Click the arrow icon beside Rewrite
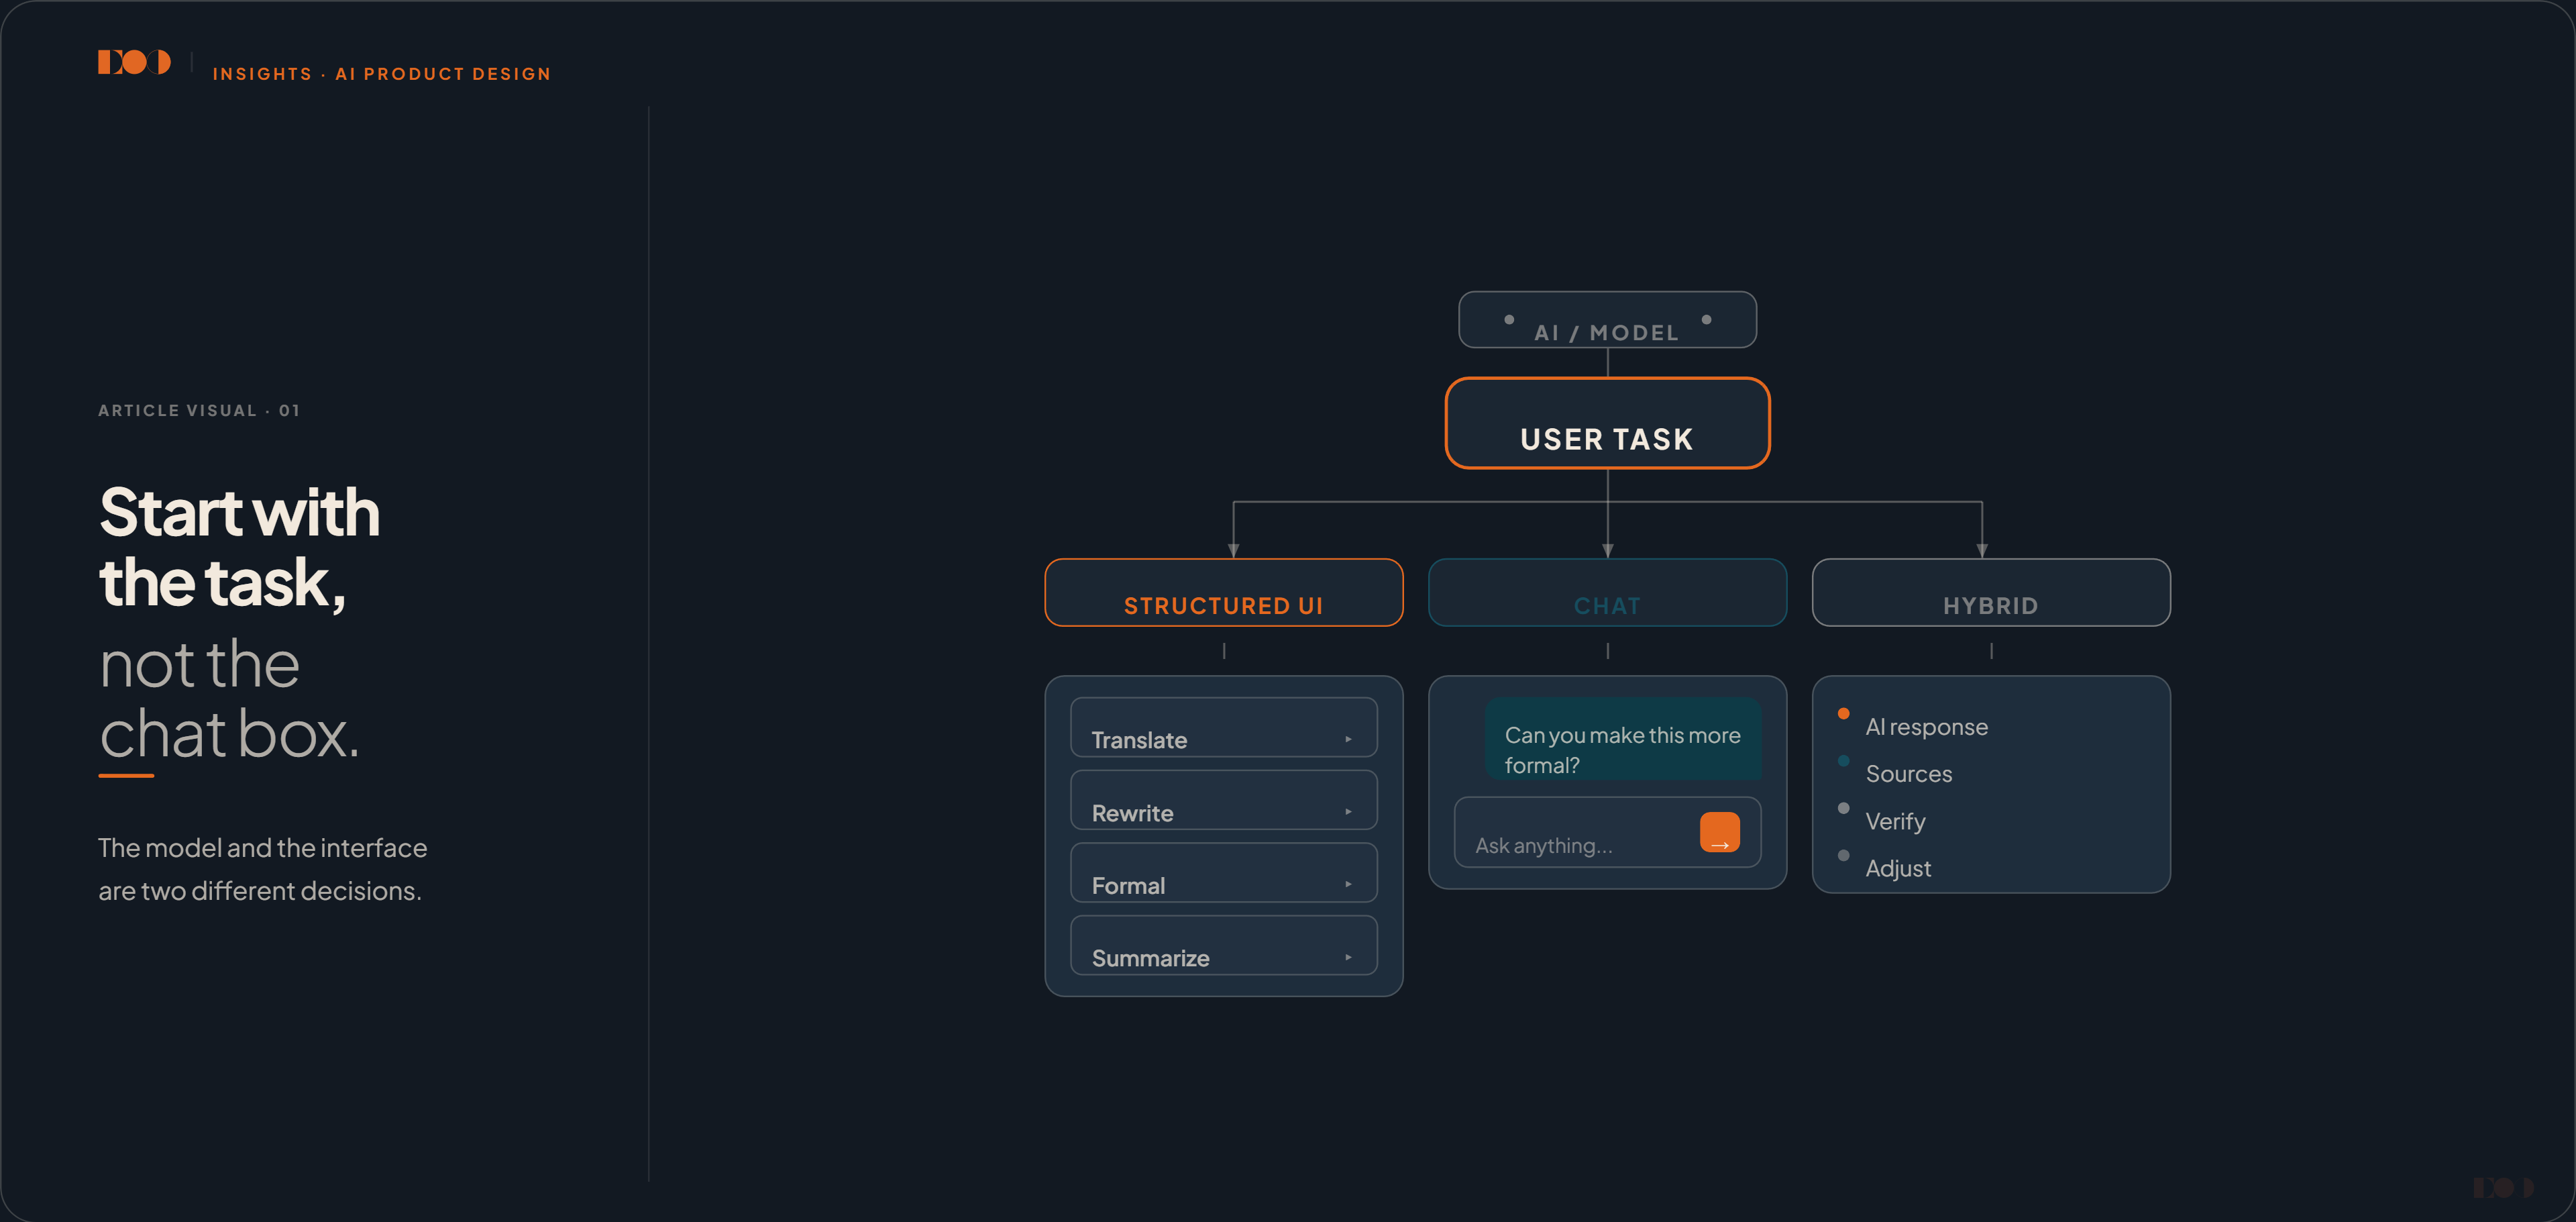 [1348, 812]
